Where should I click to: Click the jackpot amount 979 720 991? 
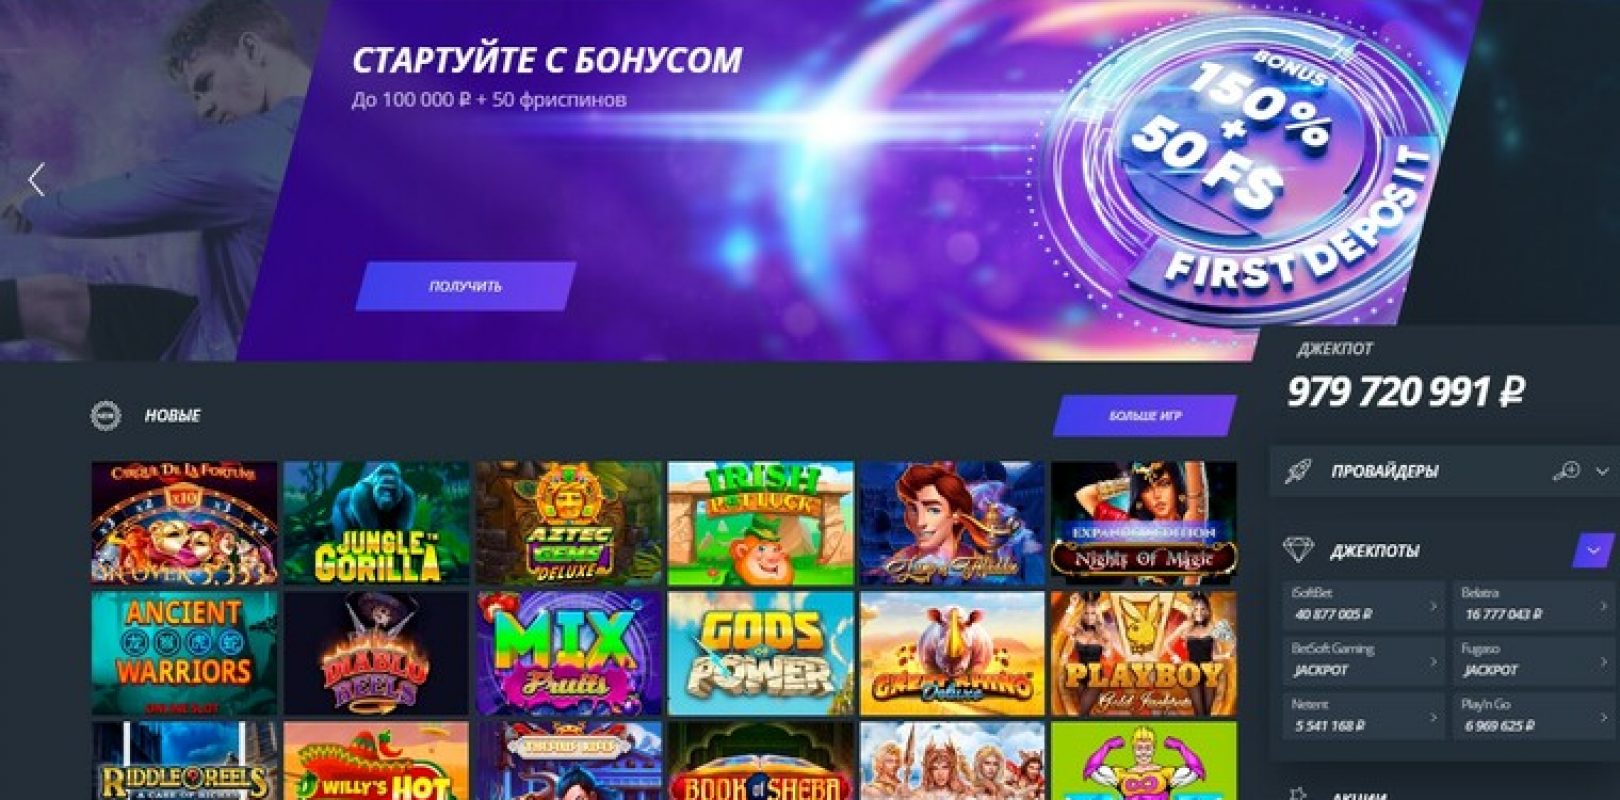1405,391
